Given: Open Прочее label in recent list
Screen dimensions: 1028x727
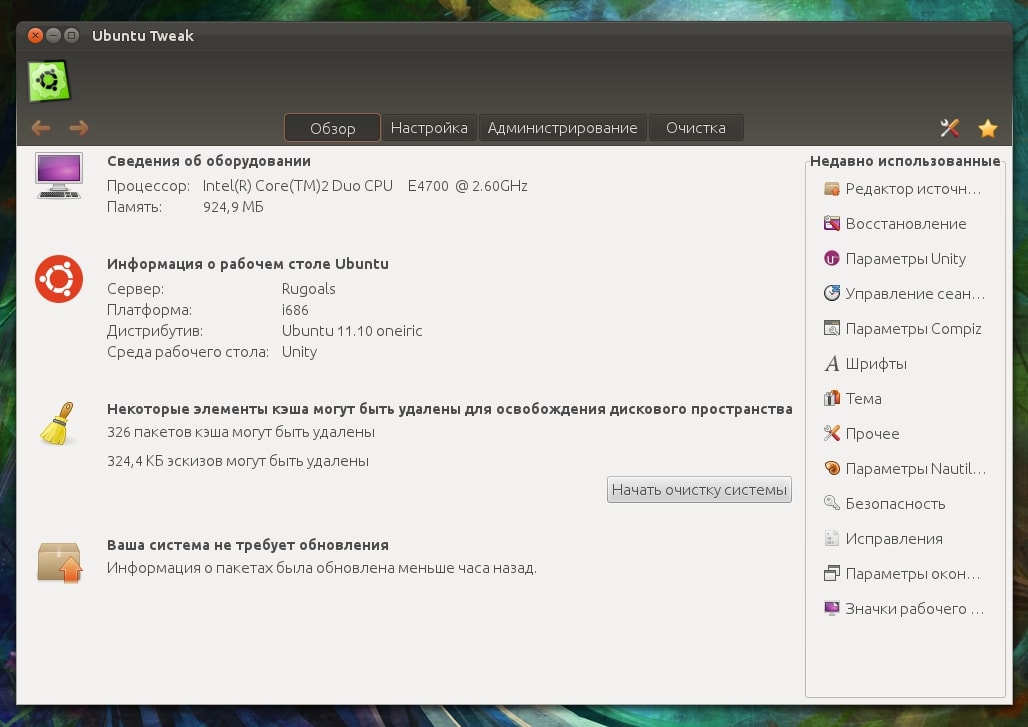Looking at the screenshot, I should coord(872,433).
